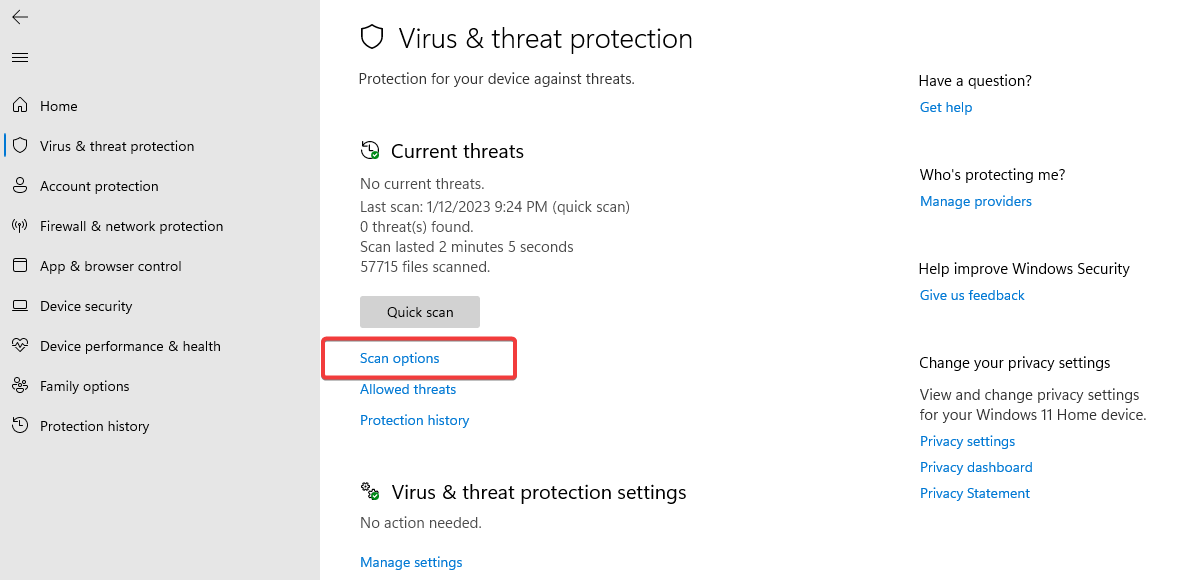Click the Device performance & health heart icon
This screenshot has height=580, width=1200.
(x=20, y=346)
